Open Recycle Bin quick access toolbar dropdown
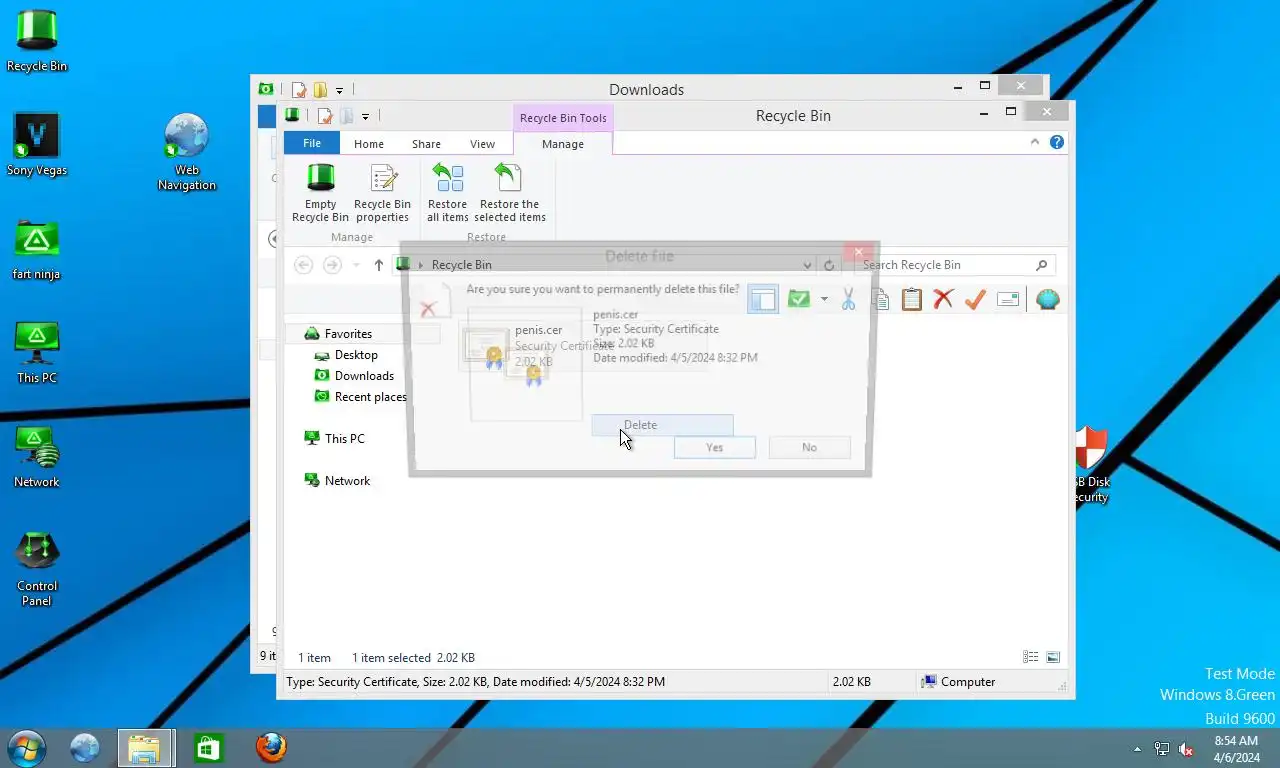 (365, 116)
